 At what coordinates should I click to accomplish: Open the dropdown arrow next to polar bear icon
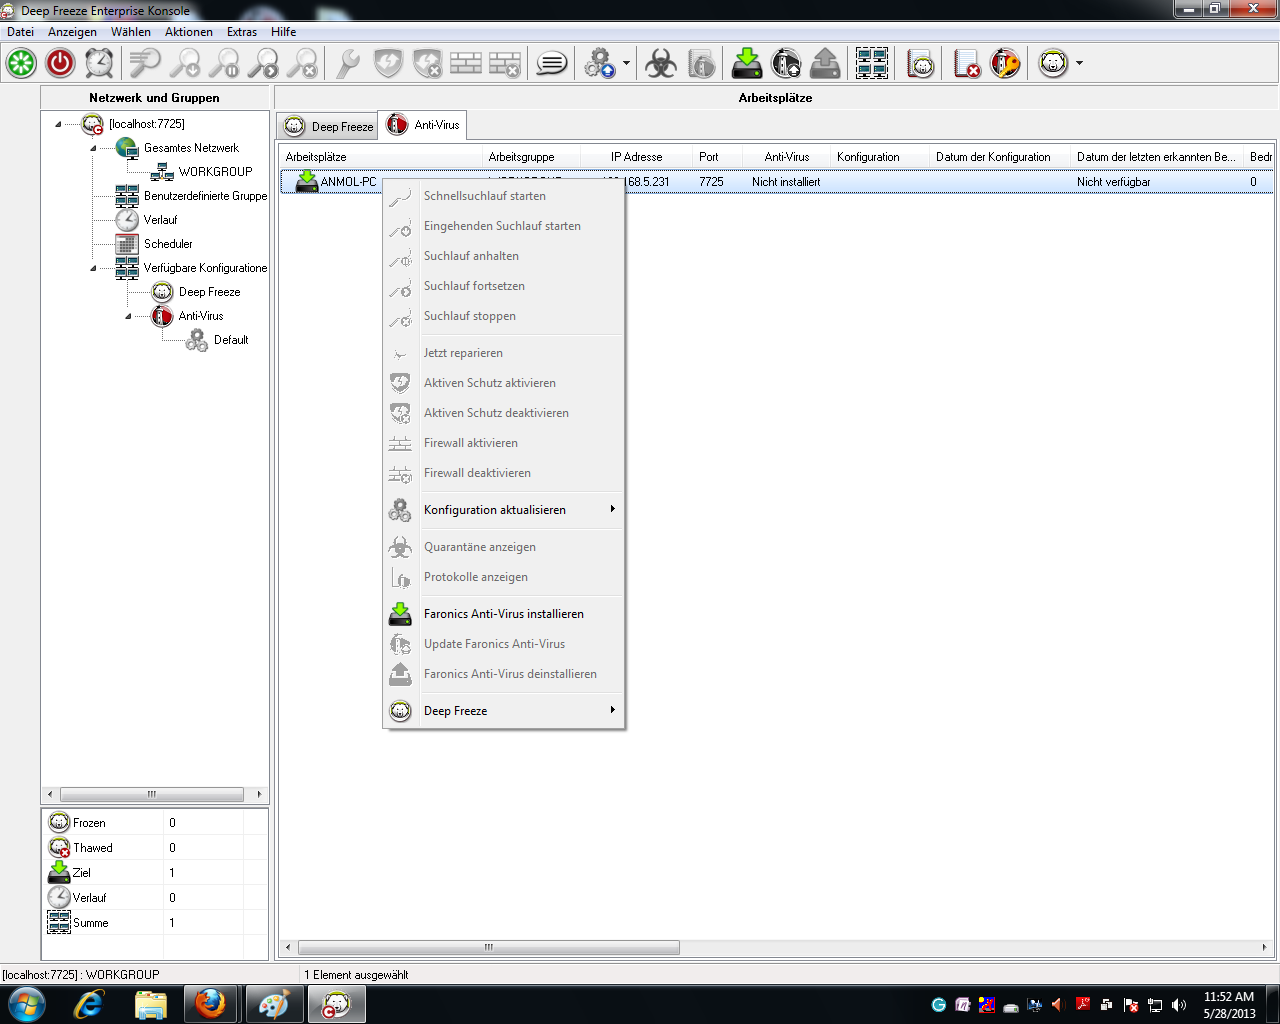click(x=1079, y=63)
